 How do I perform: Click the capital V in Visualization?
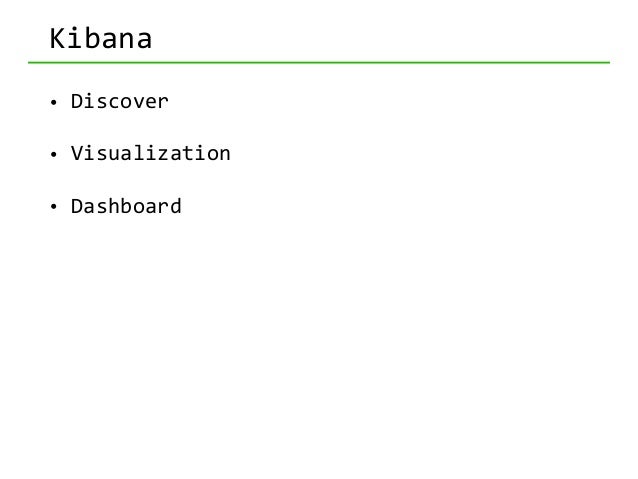76,153
